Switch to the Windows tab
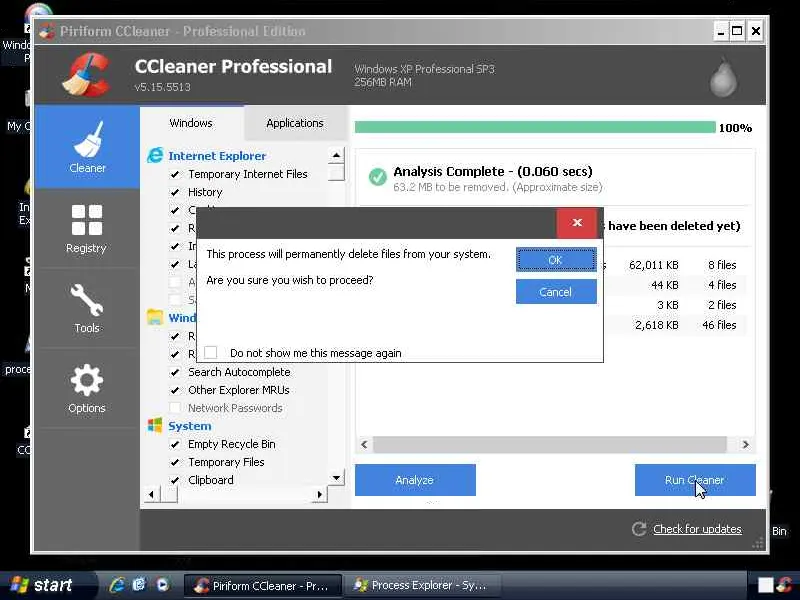 pos(191,123)
